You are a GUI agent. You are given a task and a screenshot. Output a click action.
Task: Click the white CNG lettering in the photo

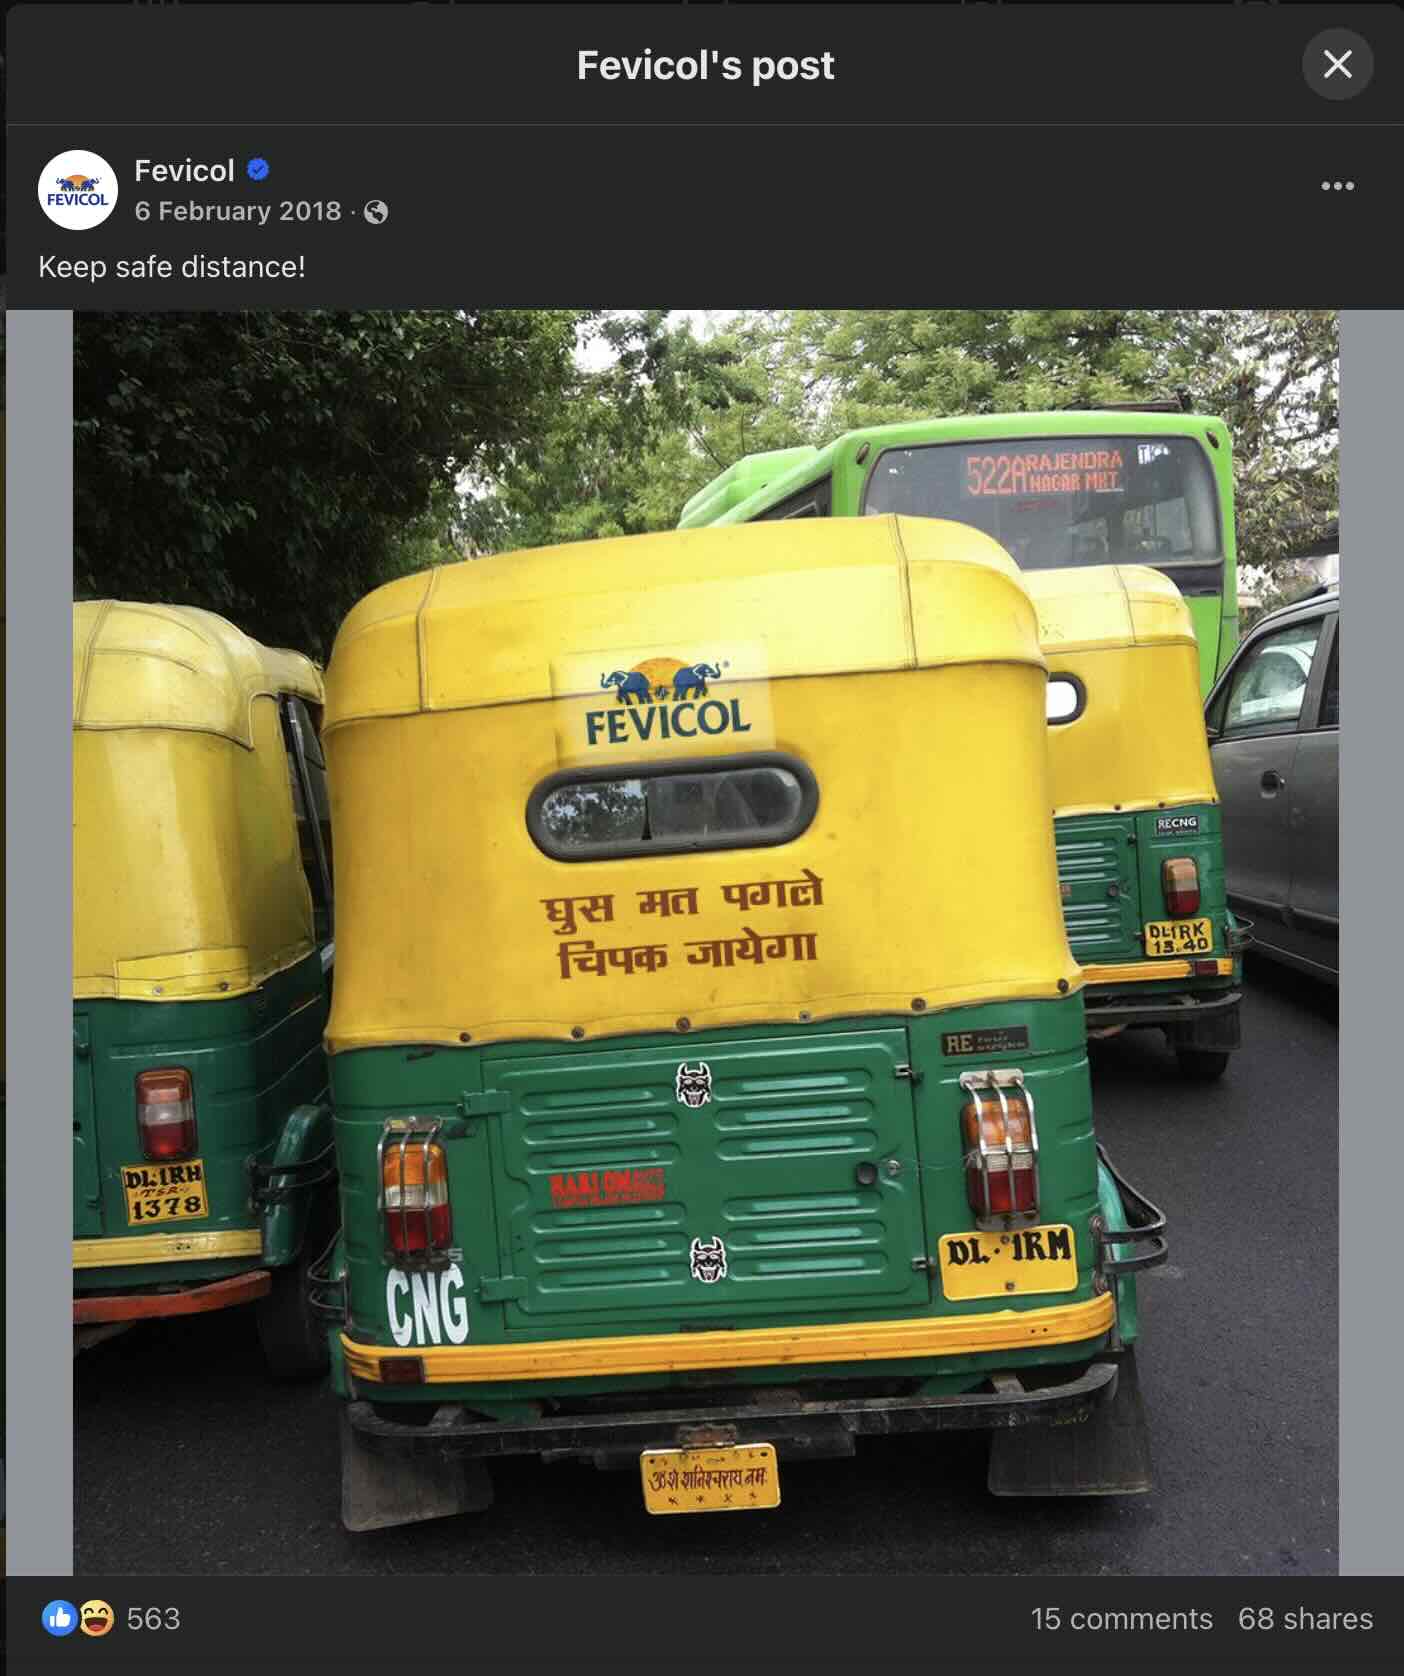pos(426,1306)
